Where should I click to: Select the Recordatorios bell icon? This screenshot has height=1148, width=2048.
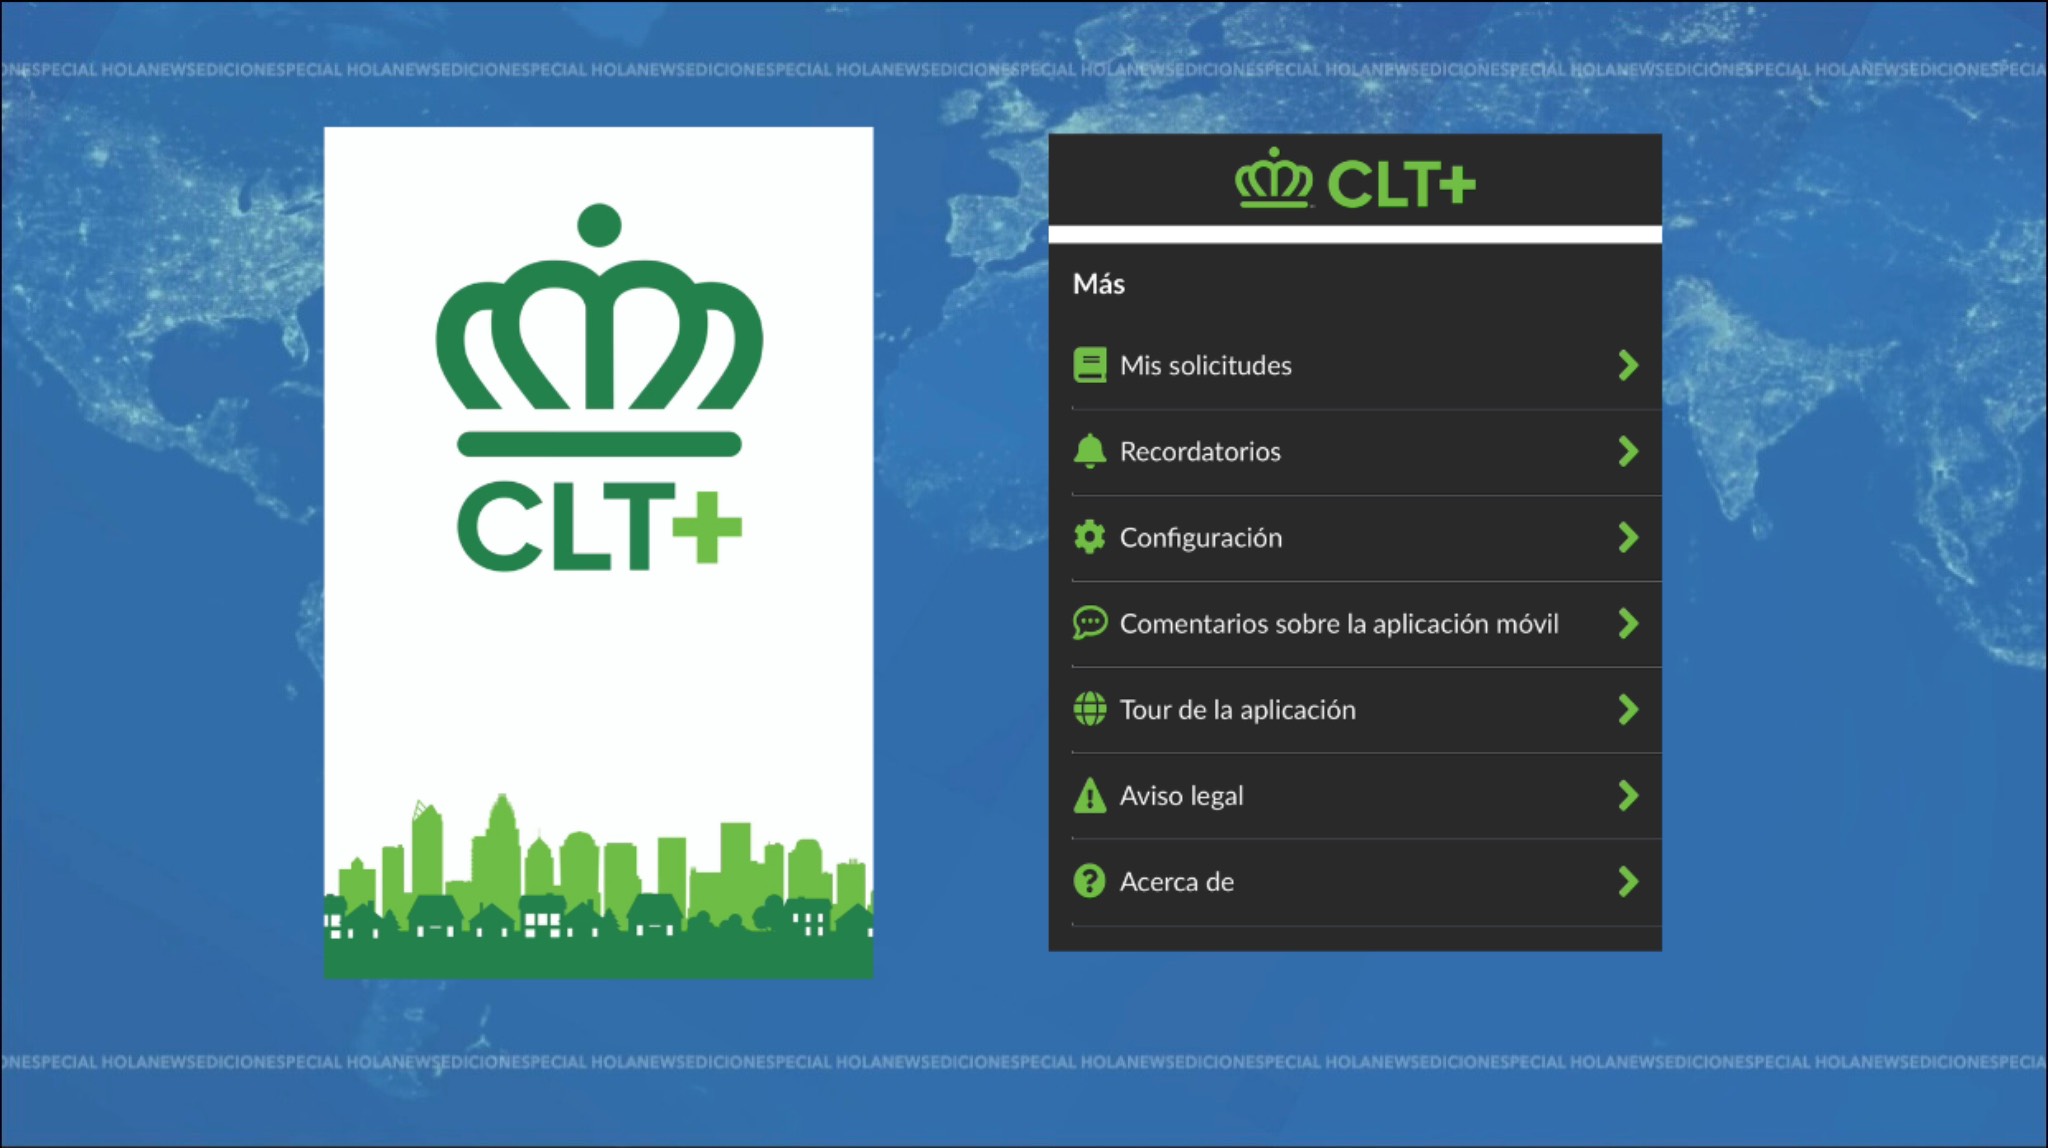click(x=1091, y=451)
